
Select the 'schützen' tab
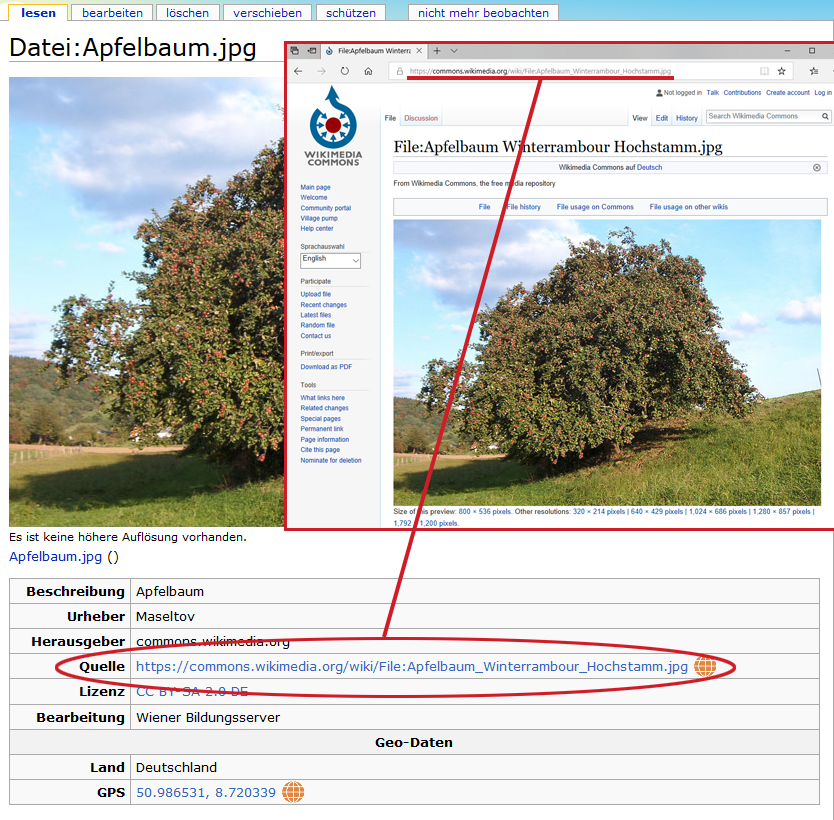coord(350,13)
